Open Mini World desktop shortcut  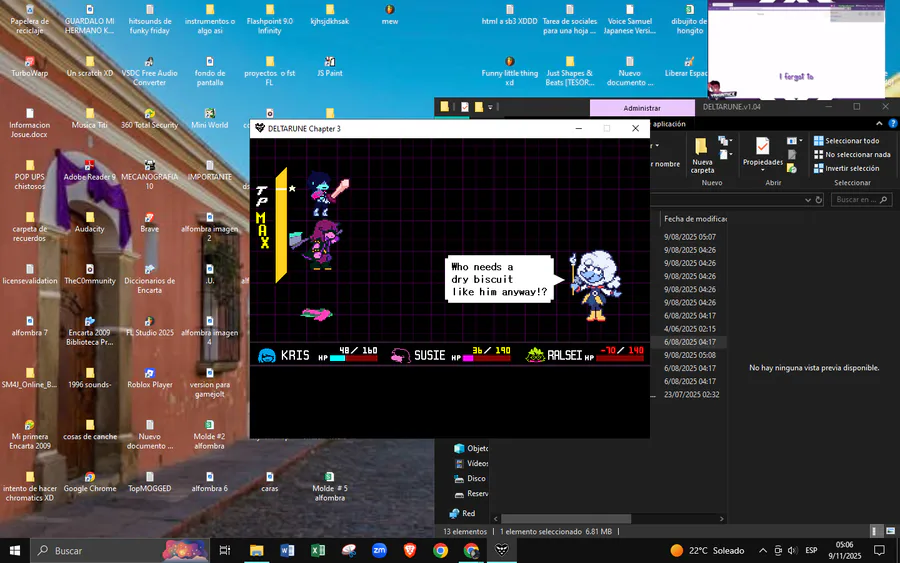210,118
